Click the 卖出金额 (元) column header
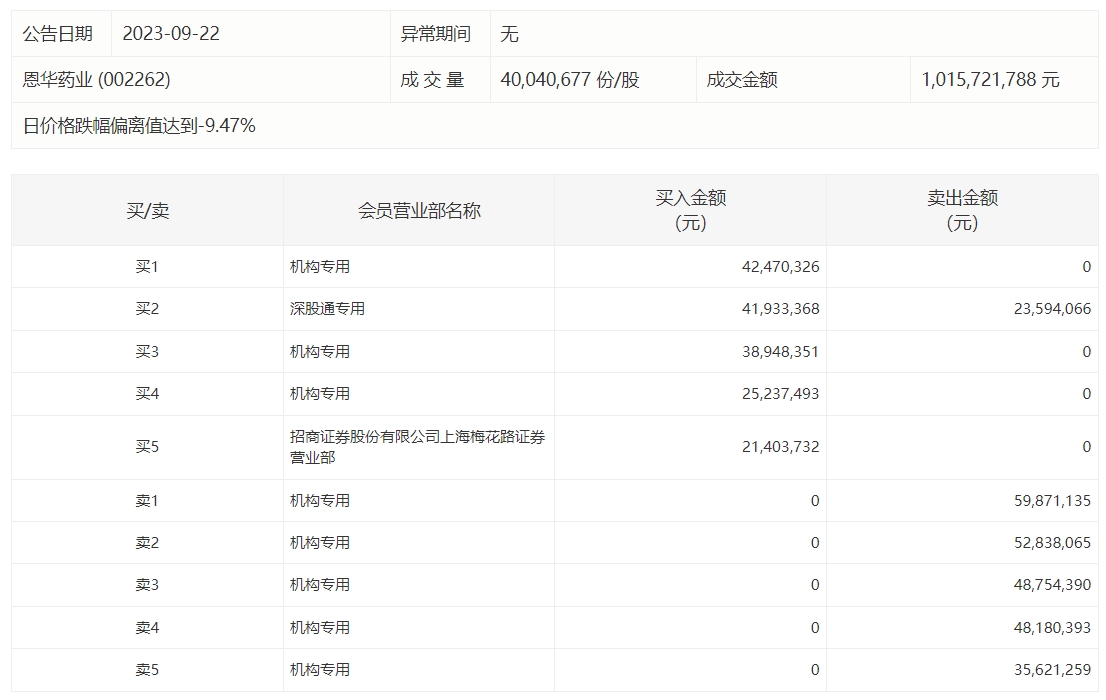The height and width of the screenshot is (700, 1106). coord(962,211)
